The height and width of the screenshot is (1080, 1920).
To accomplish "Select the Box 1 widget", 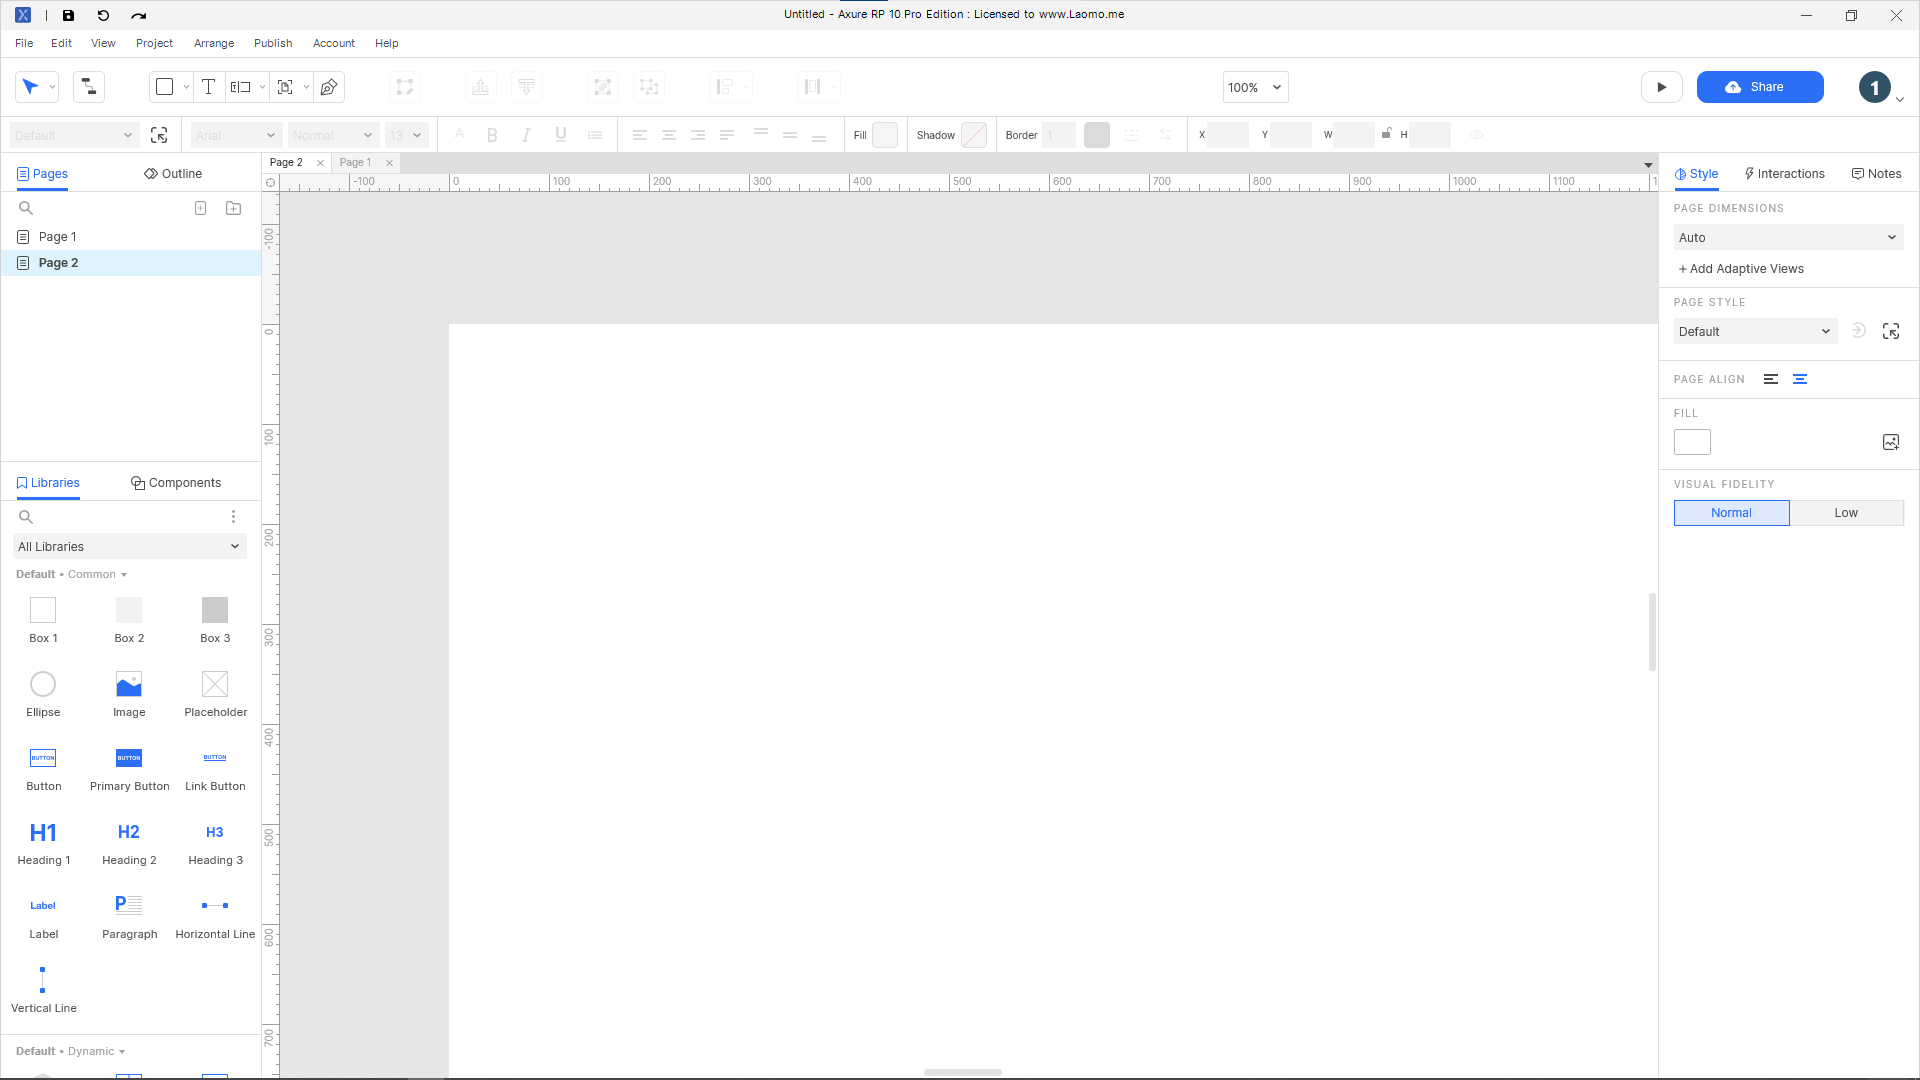I will coord(43,620).
